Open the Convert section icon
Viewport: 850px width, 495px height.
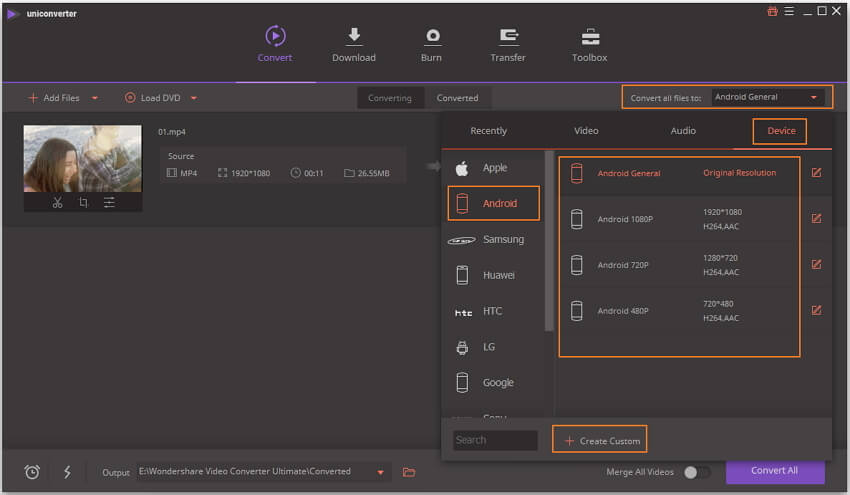pyautogui.click(x=275, y=36)
